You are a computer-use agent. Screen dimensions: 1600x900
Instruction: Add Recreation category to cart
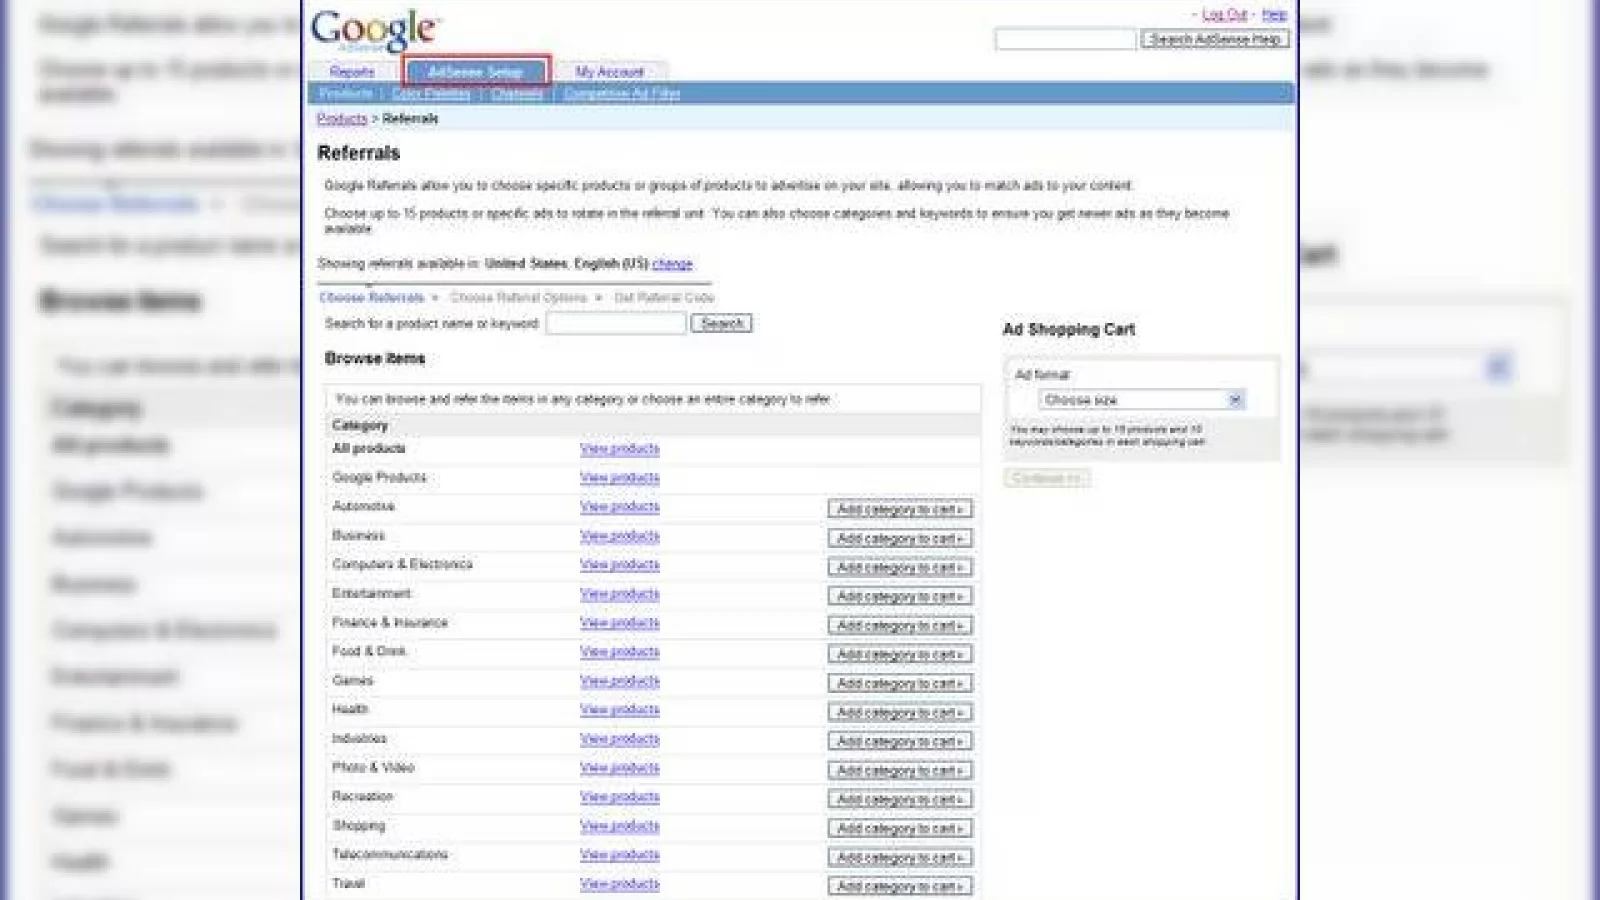900,800
